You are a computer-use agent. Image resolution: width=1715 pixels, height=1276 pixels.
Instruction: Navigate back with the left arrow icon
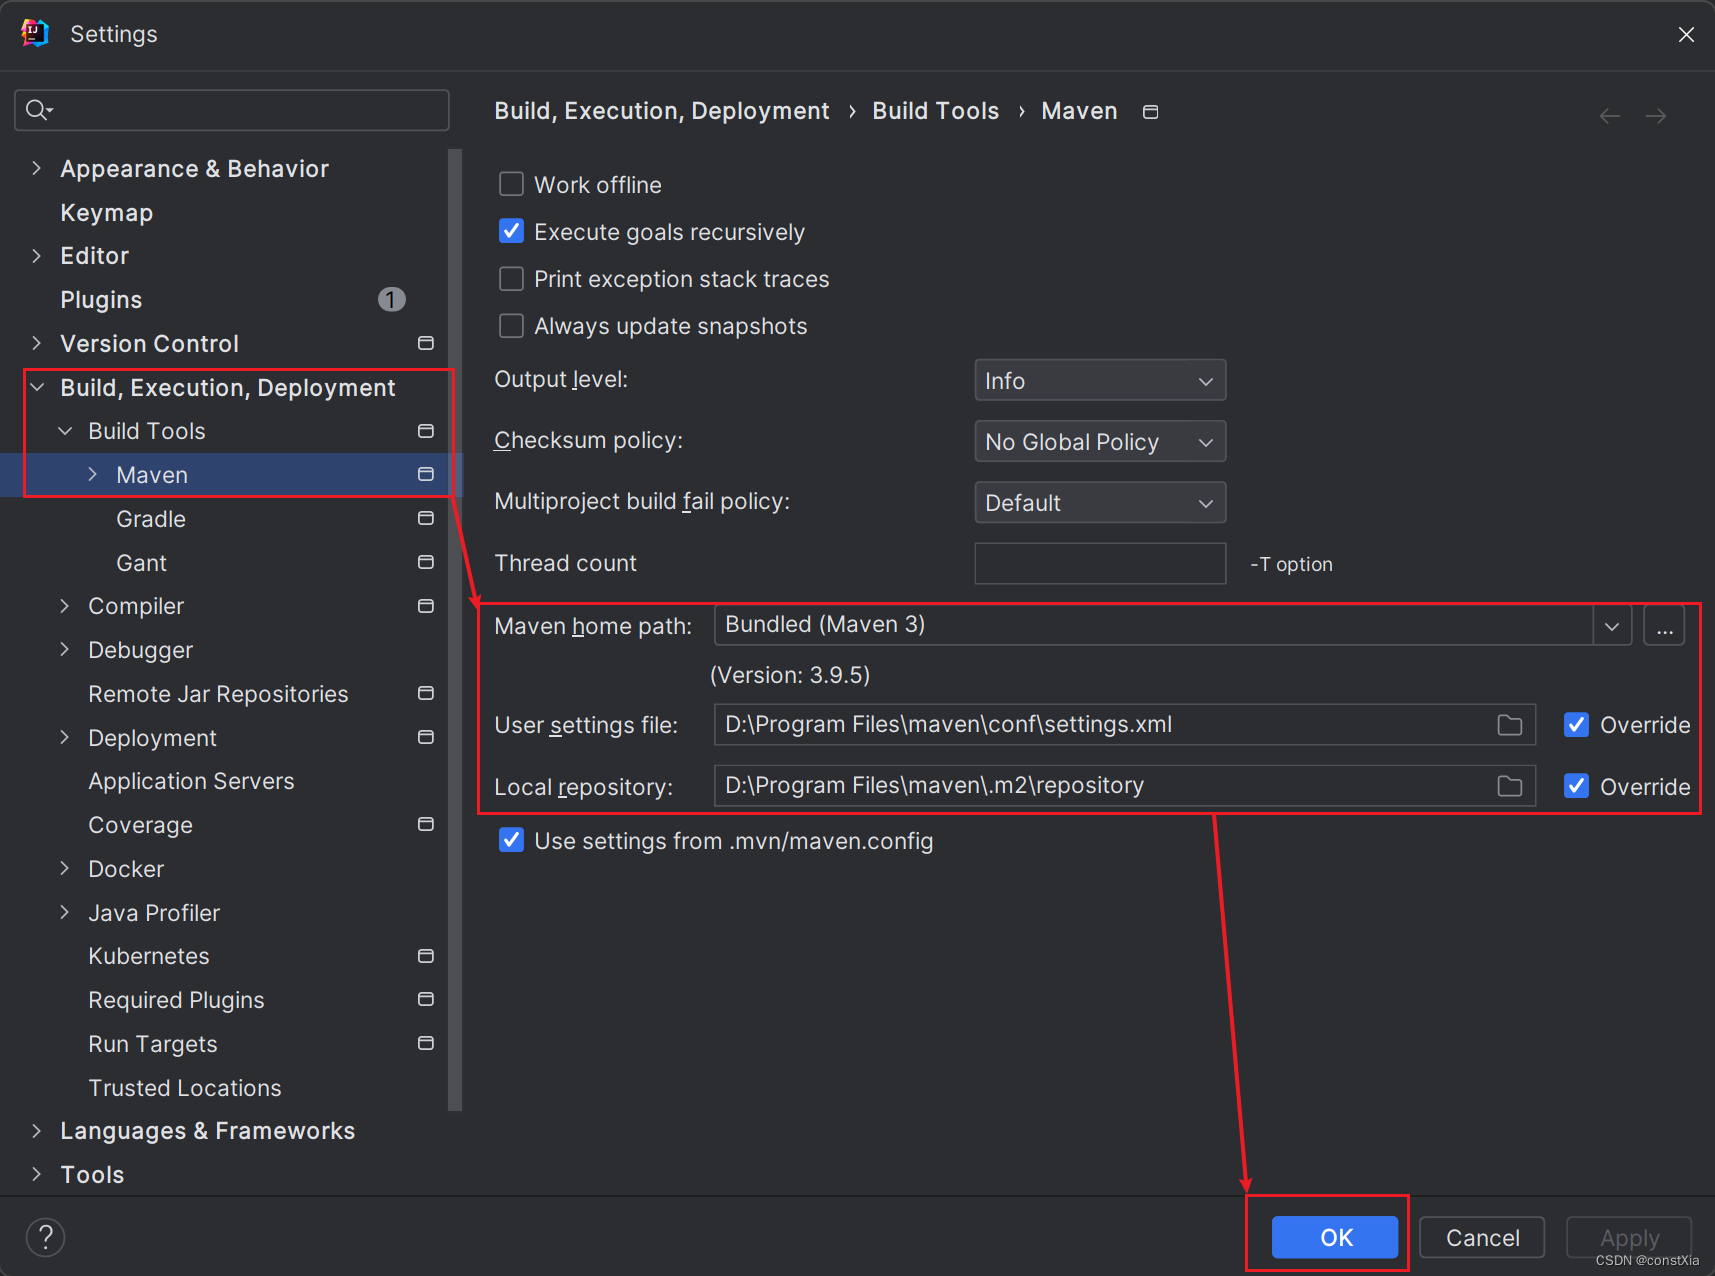(x=1610, y=116)
